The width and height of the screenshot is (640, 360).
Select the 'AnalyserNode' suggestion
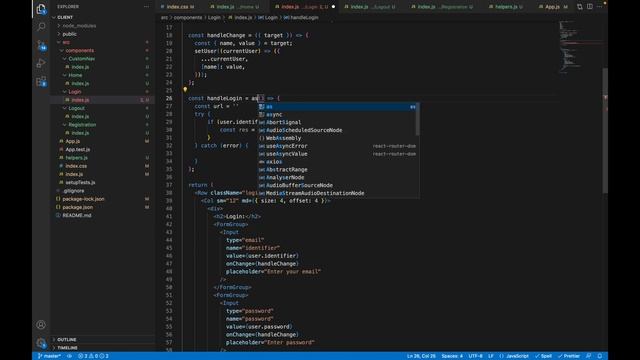(x=338, y=177)
